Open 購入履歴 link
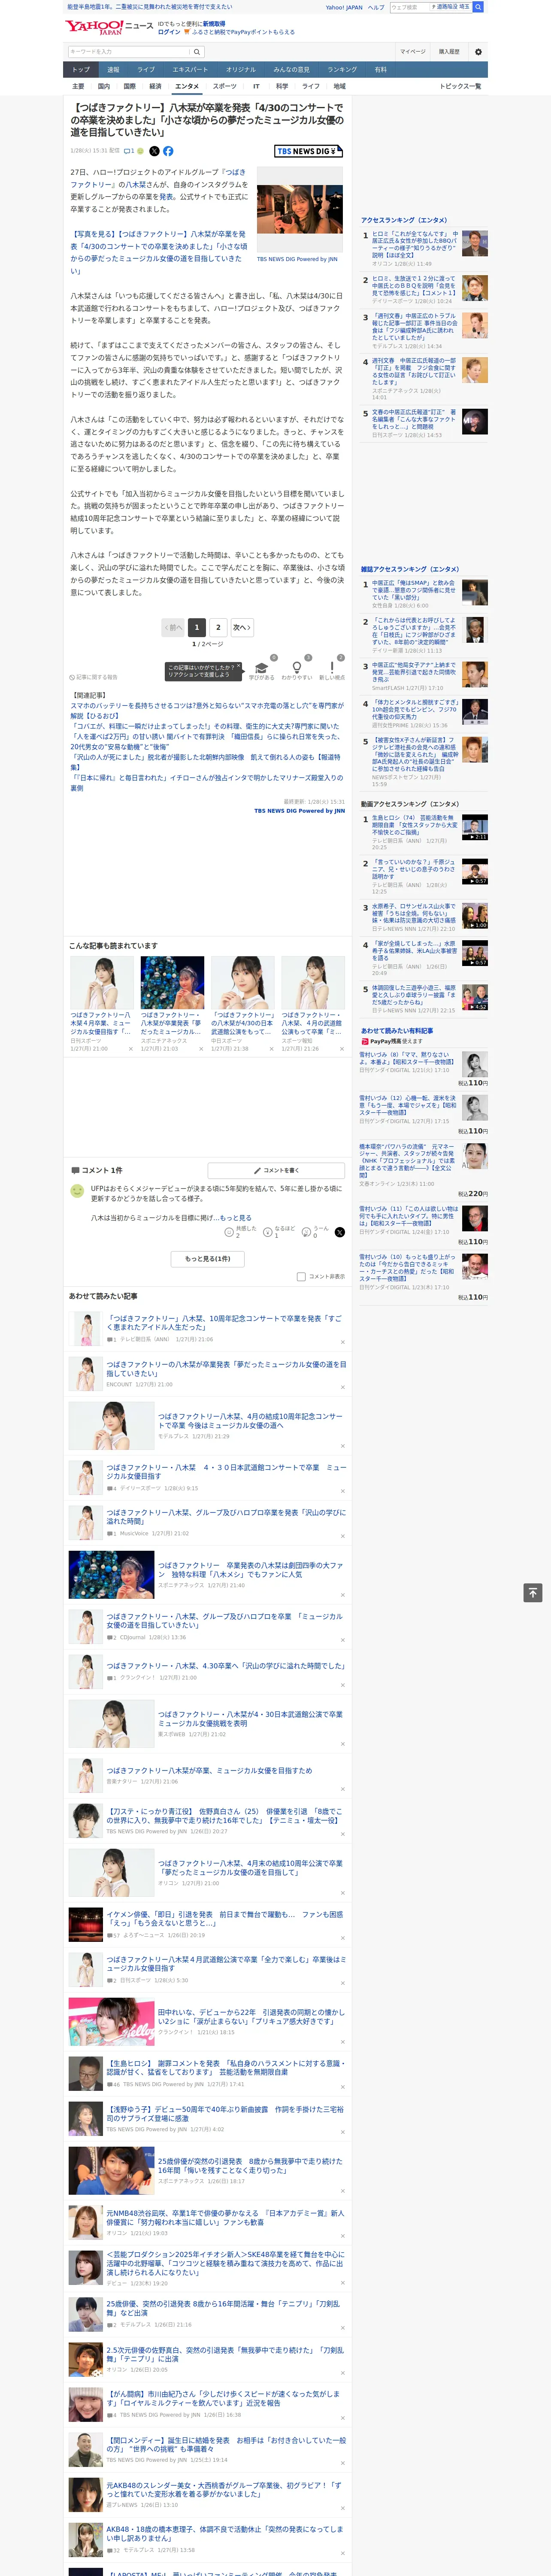551x2576 pixels. click(x=449, y=51)
